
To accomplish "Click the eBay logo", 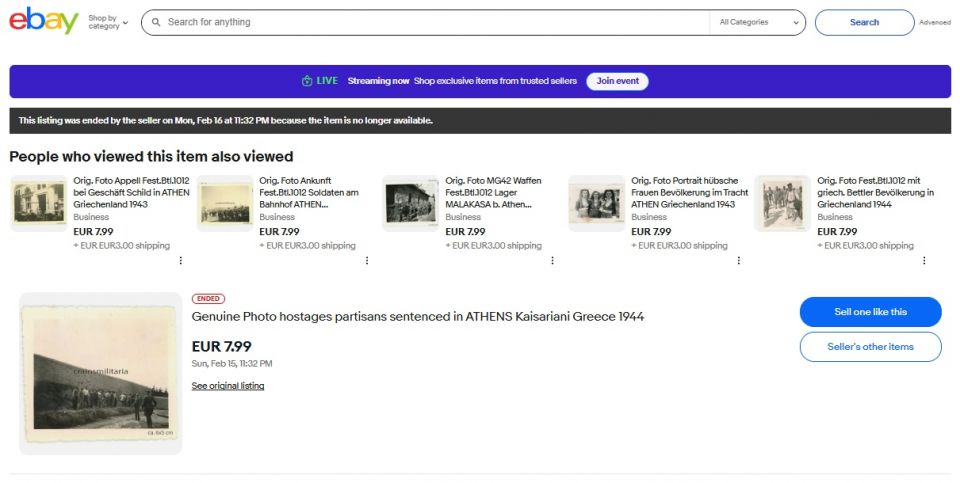I will click(x=44, y=21).
